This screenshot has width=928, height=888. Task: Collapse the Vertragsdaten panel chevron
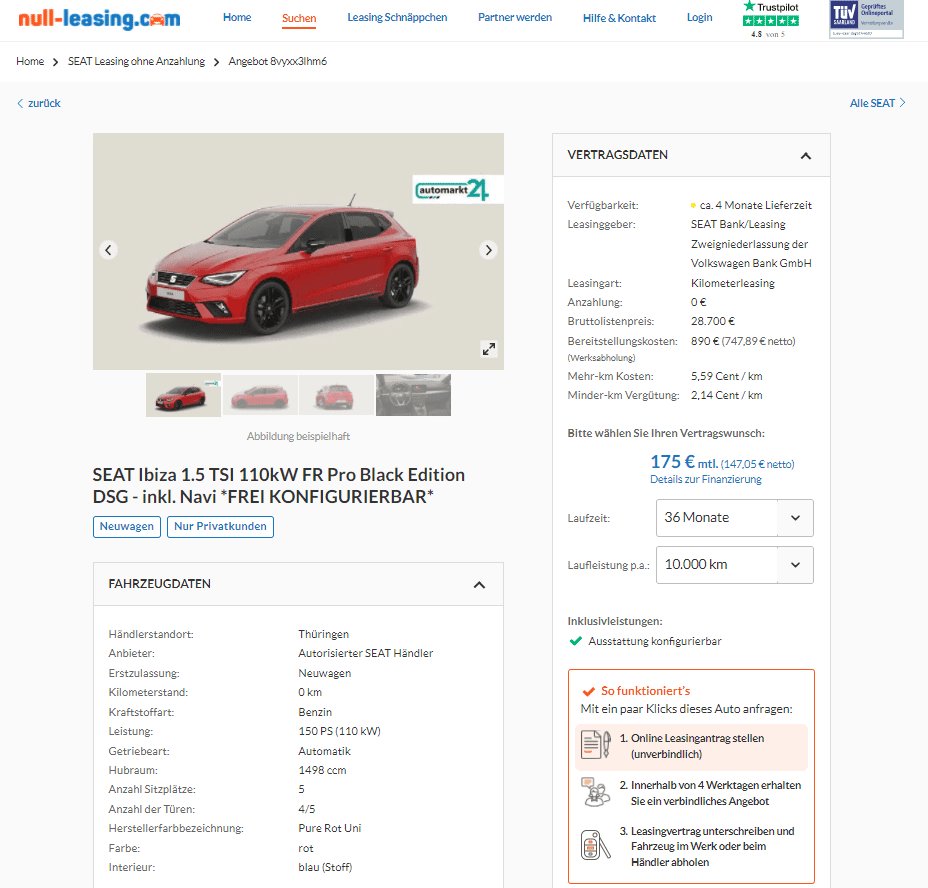click(x=805, y=156)
